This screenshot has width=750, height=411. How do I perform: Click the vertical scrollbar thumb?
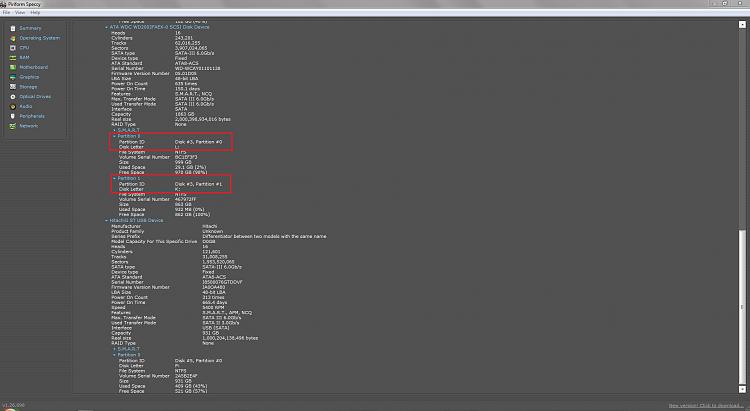[x=742, y=307]
